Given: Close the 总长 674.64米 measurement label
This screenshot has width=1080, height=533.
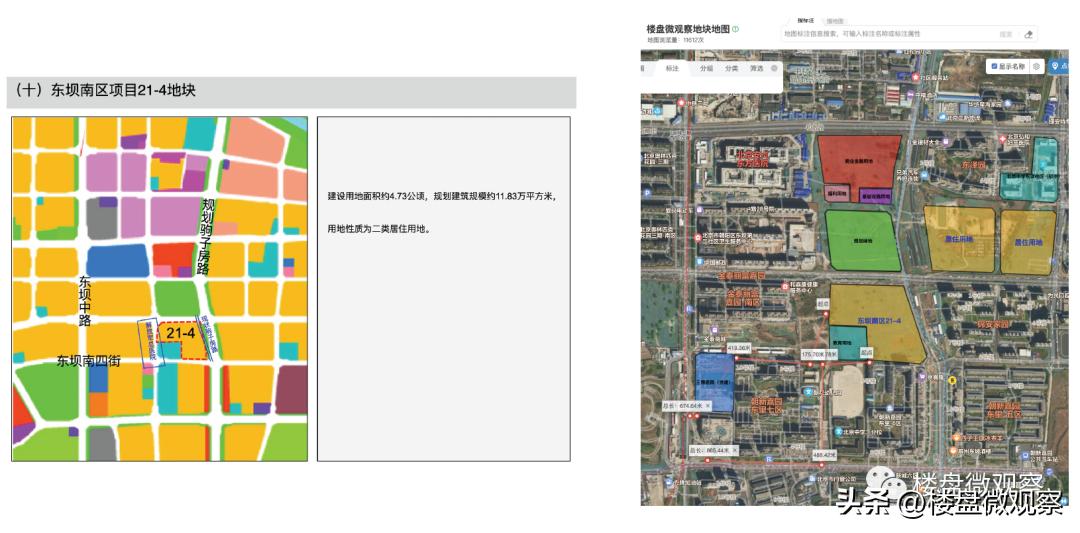Looking at the screenshot, I should pos(707,406).
